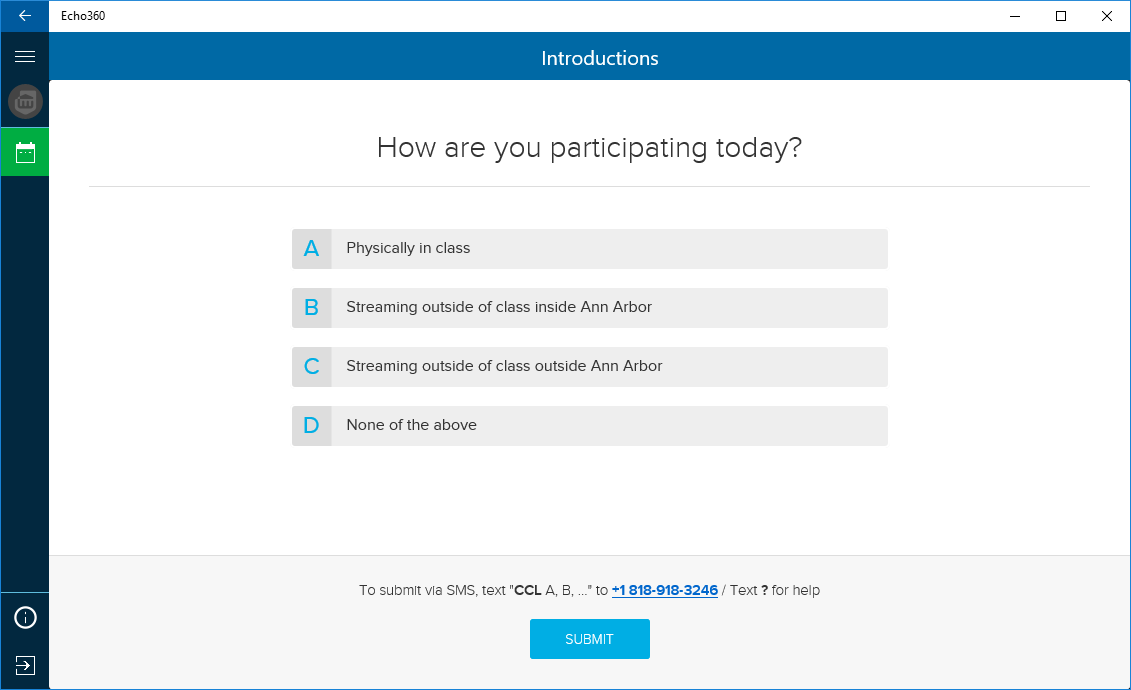1131x690 pixels.
Task: Click the letter A answer badge
Action: pyautogui.click(x=311, y=249)
